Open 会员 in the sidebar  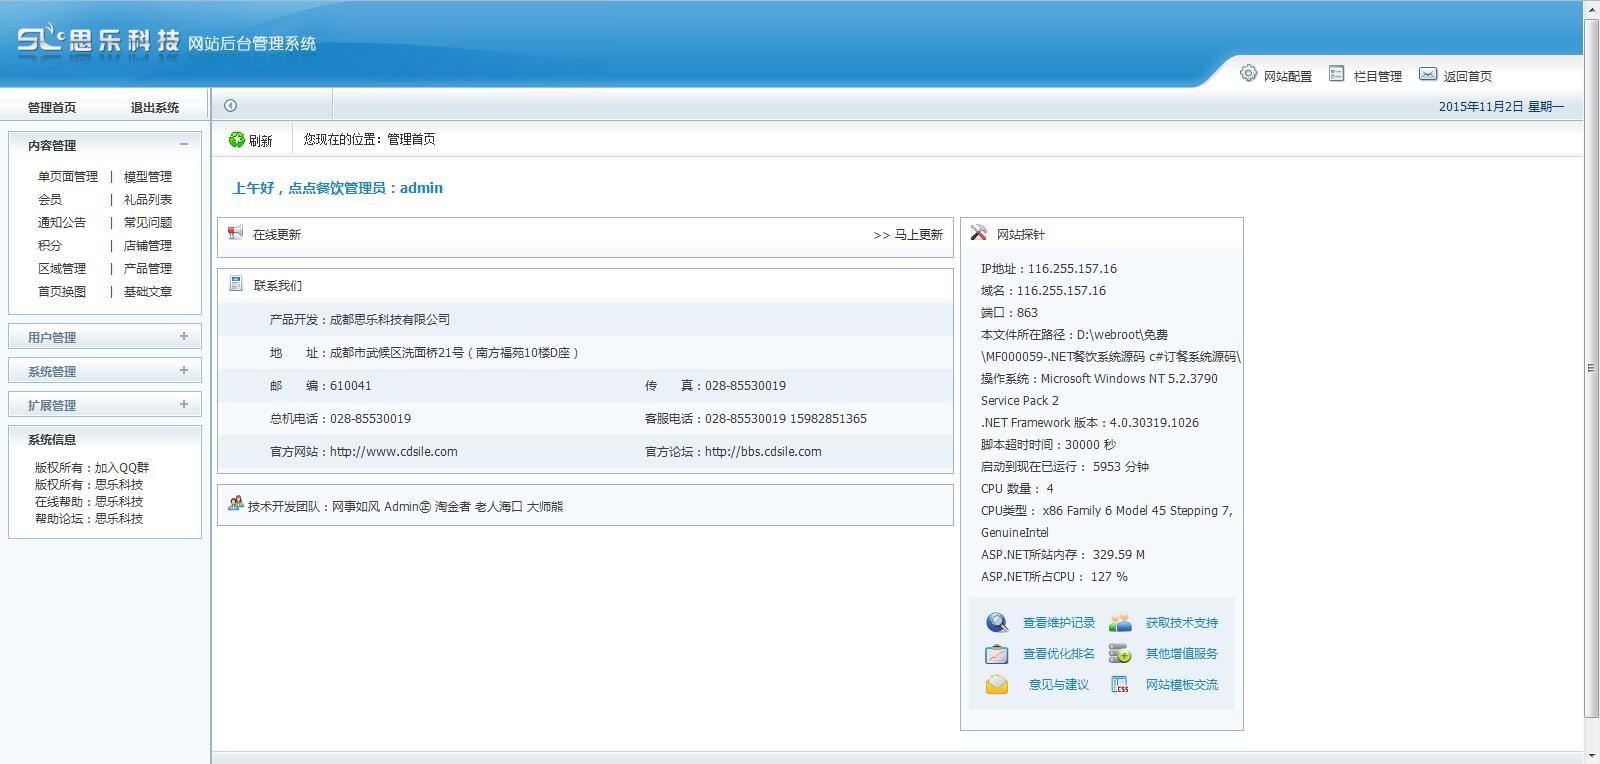click(x=50, y=199)
